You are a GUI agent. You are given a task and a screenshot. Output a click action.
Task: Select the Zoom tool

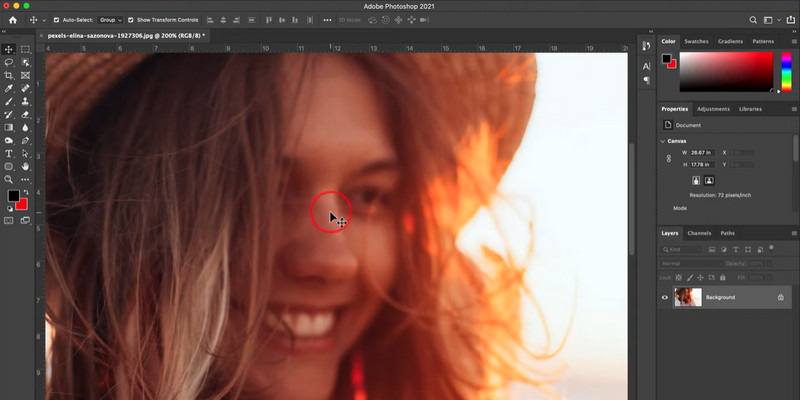tap(9, 180)
